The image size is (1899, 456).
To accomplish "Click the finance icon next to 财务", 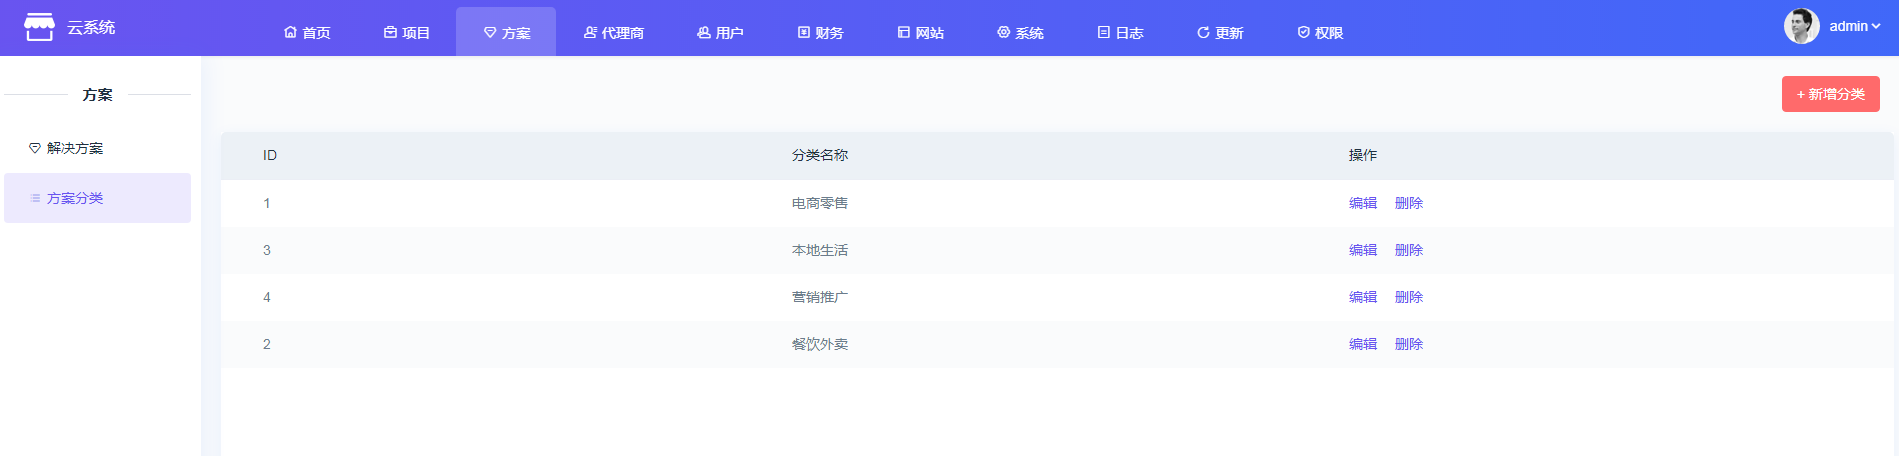I will [x=804, y=32].
